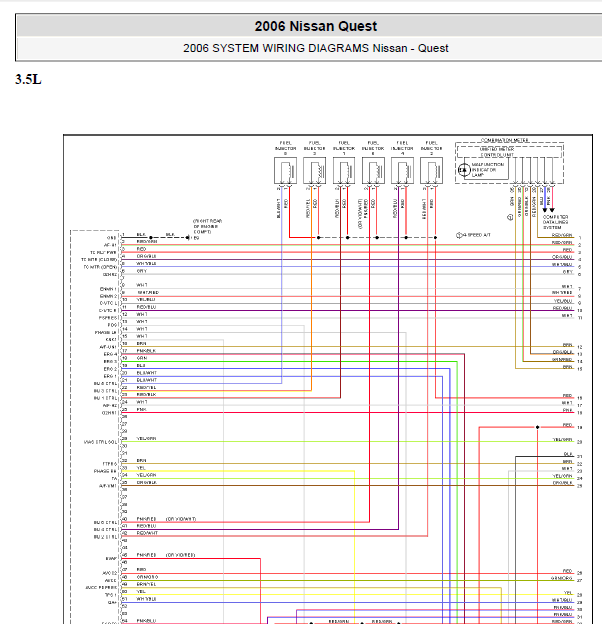Click the fuel injector symbol with RED/WHT wire
The image size is (602, 624).
pyautogui.click(x=431, y=170)
